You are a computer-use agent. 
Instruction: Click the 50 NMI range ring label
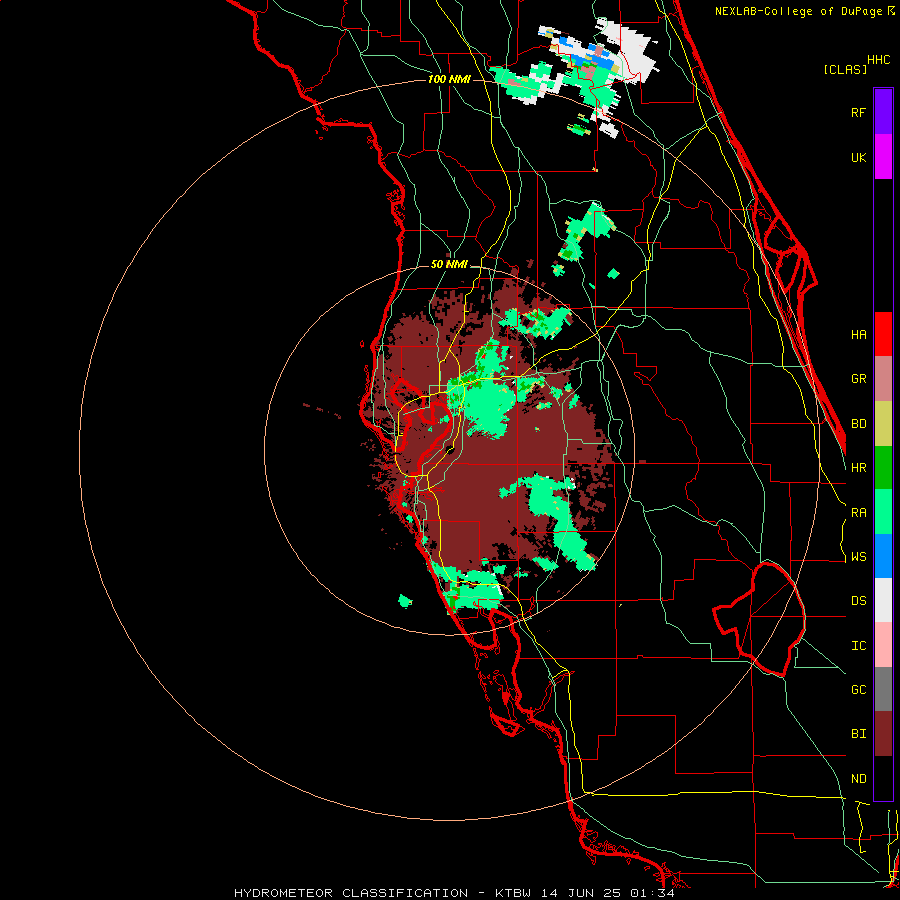449,265
